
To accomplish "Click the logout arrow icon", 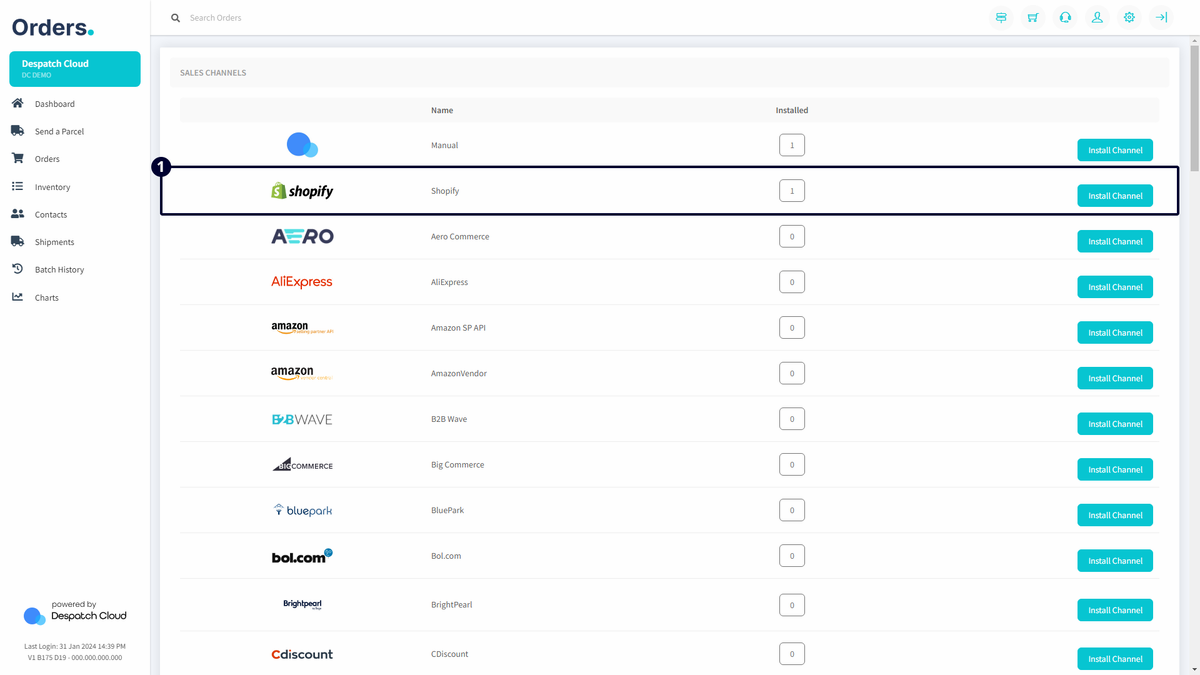I will click(x=1161, y=18).
